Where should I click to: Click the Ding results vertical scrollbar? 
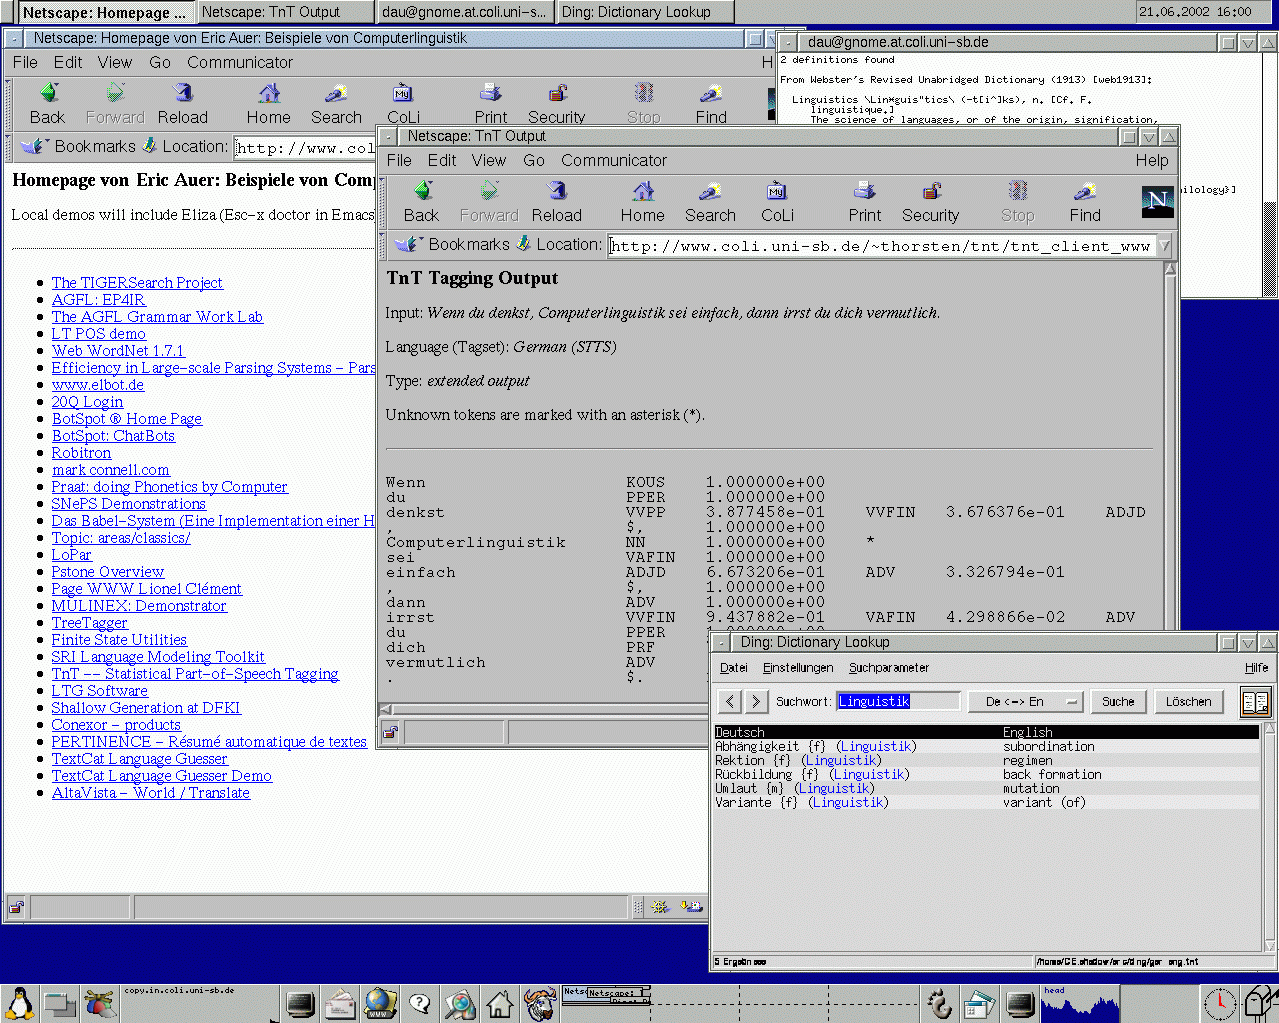click(1271, 838)
